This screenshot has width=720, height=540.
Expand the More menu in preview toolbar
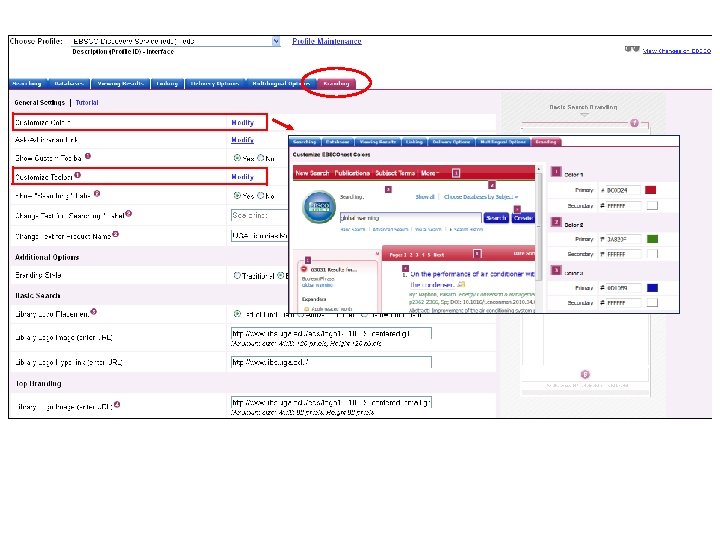[430, 173]
